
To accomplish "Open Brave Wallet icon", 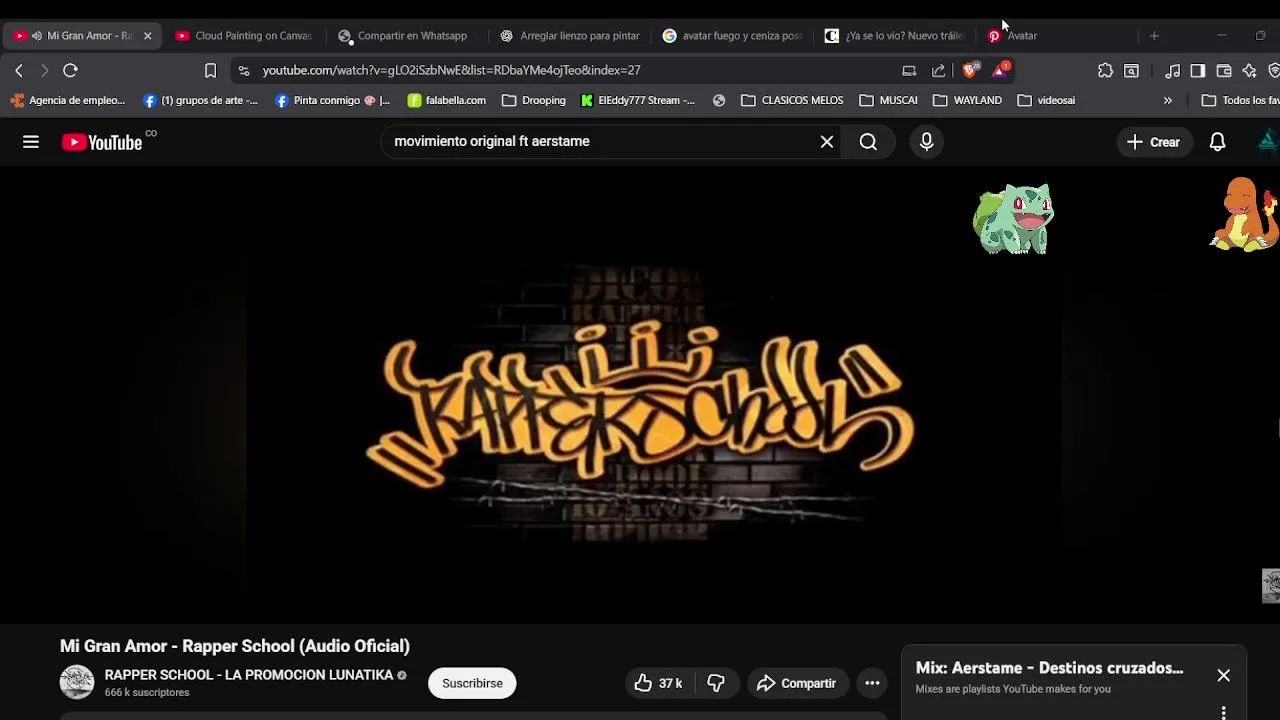I will 1223,70.
